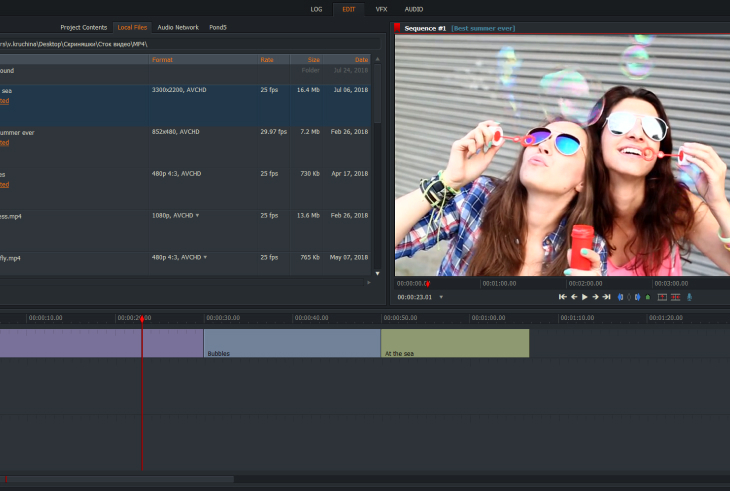Screen dimensions: 730x491
Task: Jump to the sequence start in viewer
Action: pyautogui.click(x=563, y=297)
